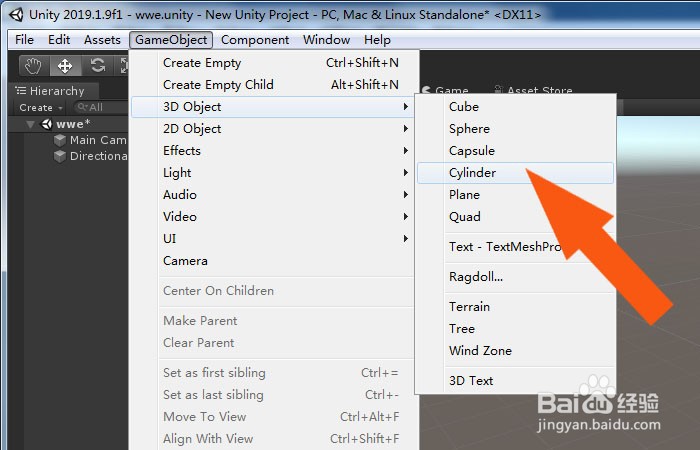This screenshot has width=700, height=450.
Task: Click the Main Camera cube icon
Action: (60, 140)
